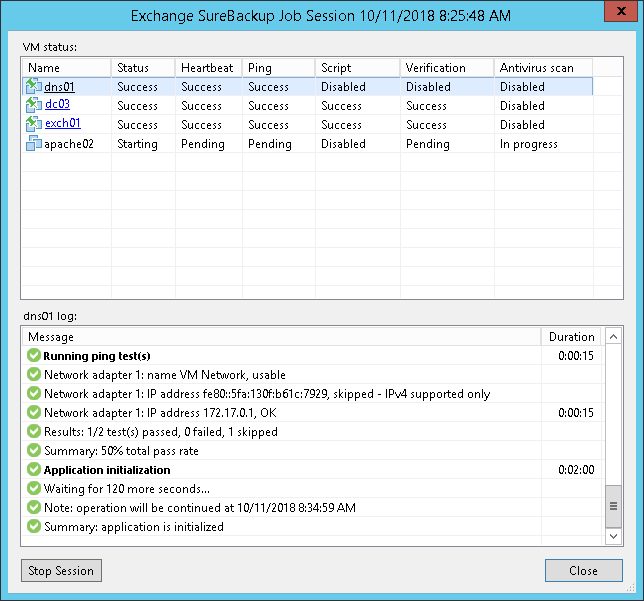Click the Duration column header in log
Viewport: 644px width, 601px height.
click(572, 337)
